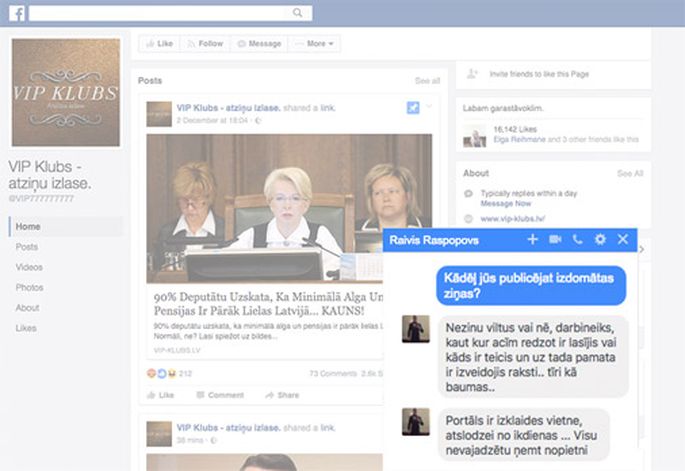Click the blue Kādēļ jūs publicējat message

coord(531,286)
